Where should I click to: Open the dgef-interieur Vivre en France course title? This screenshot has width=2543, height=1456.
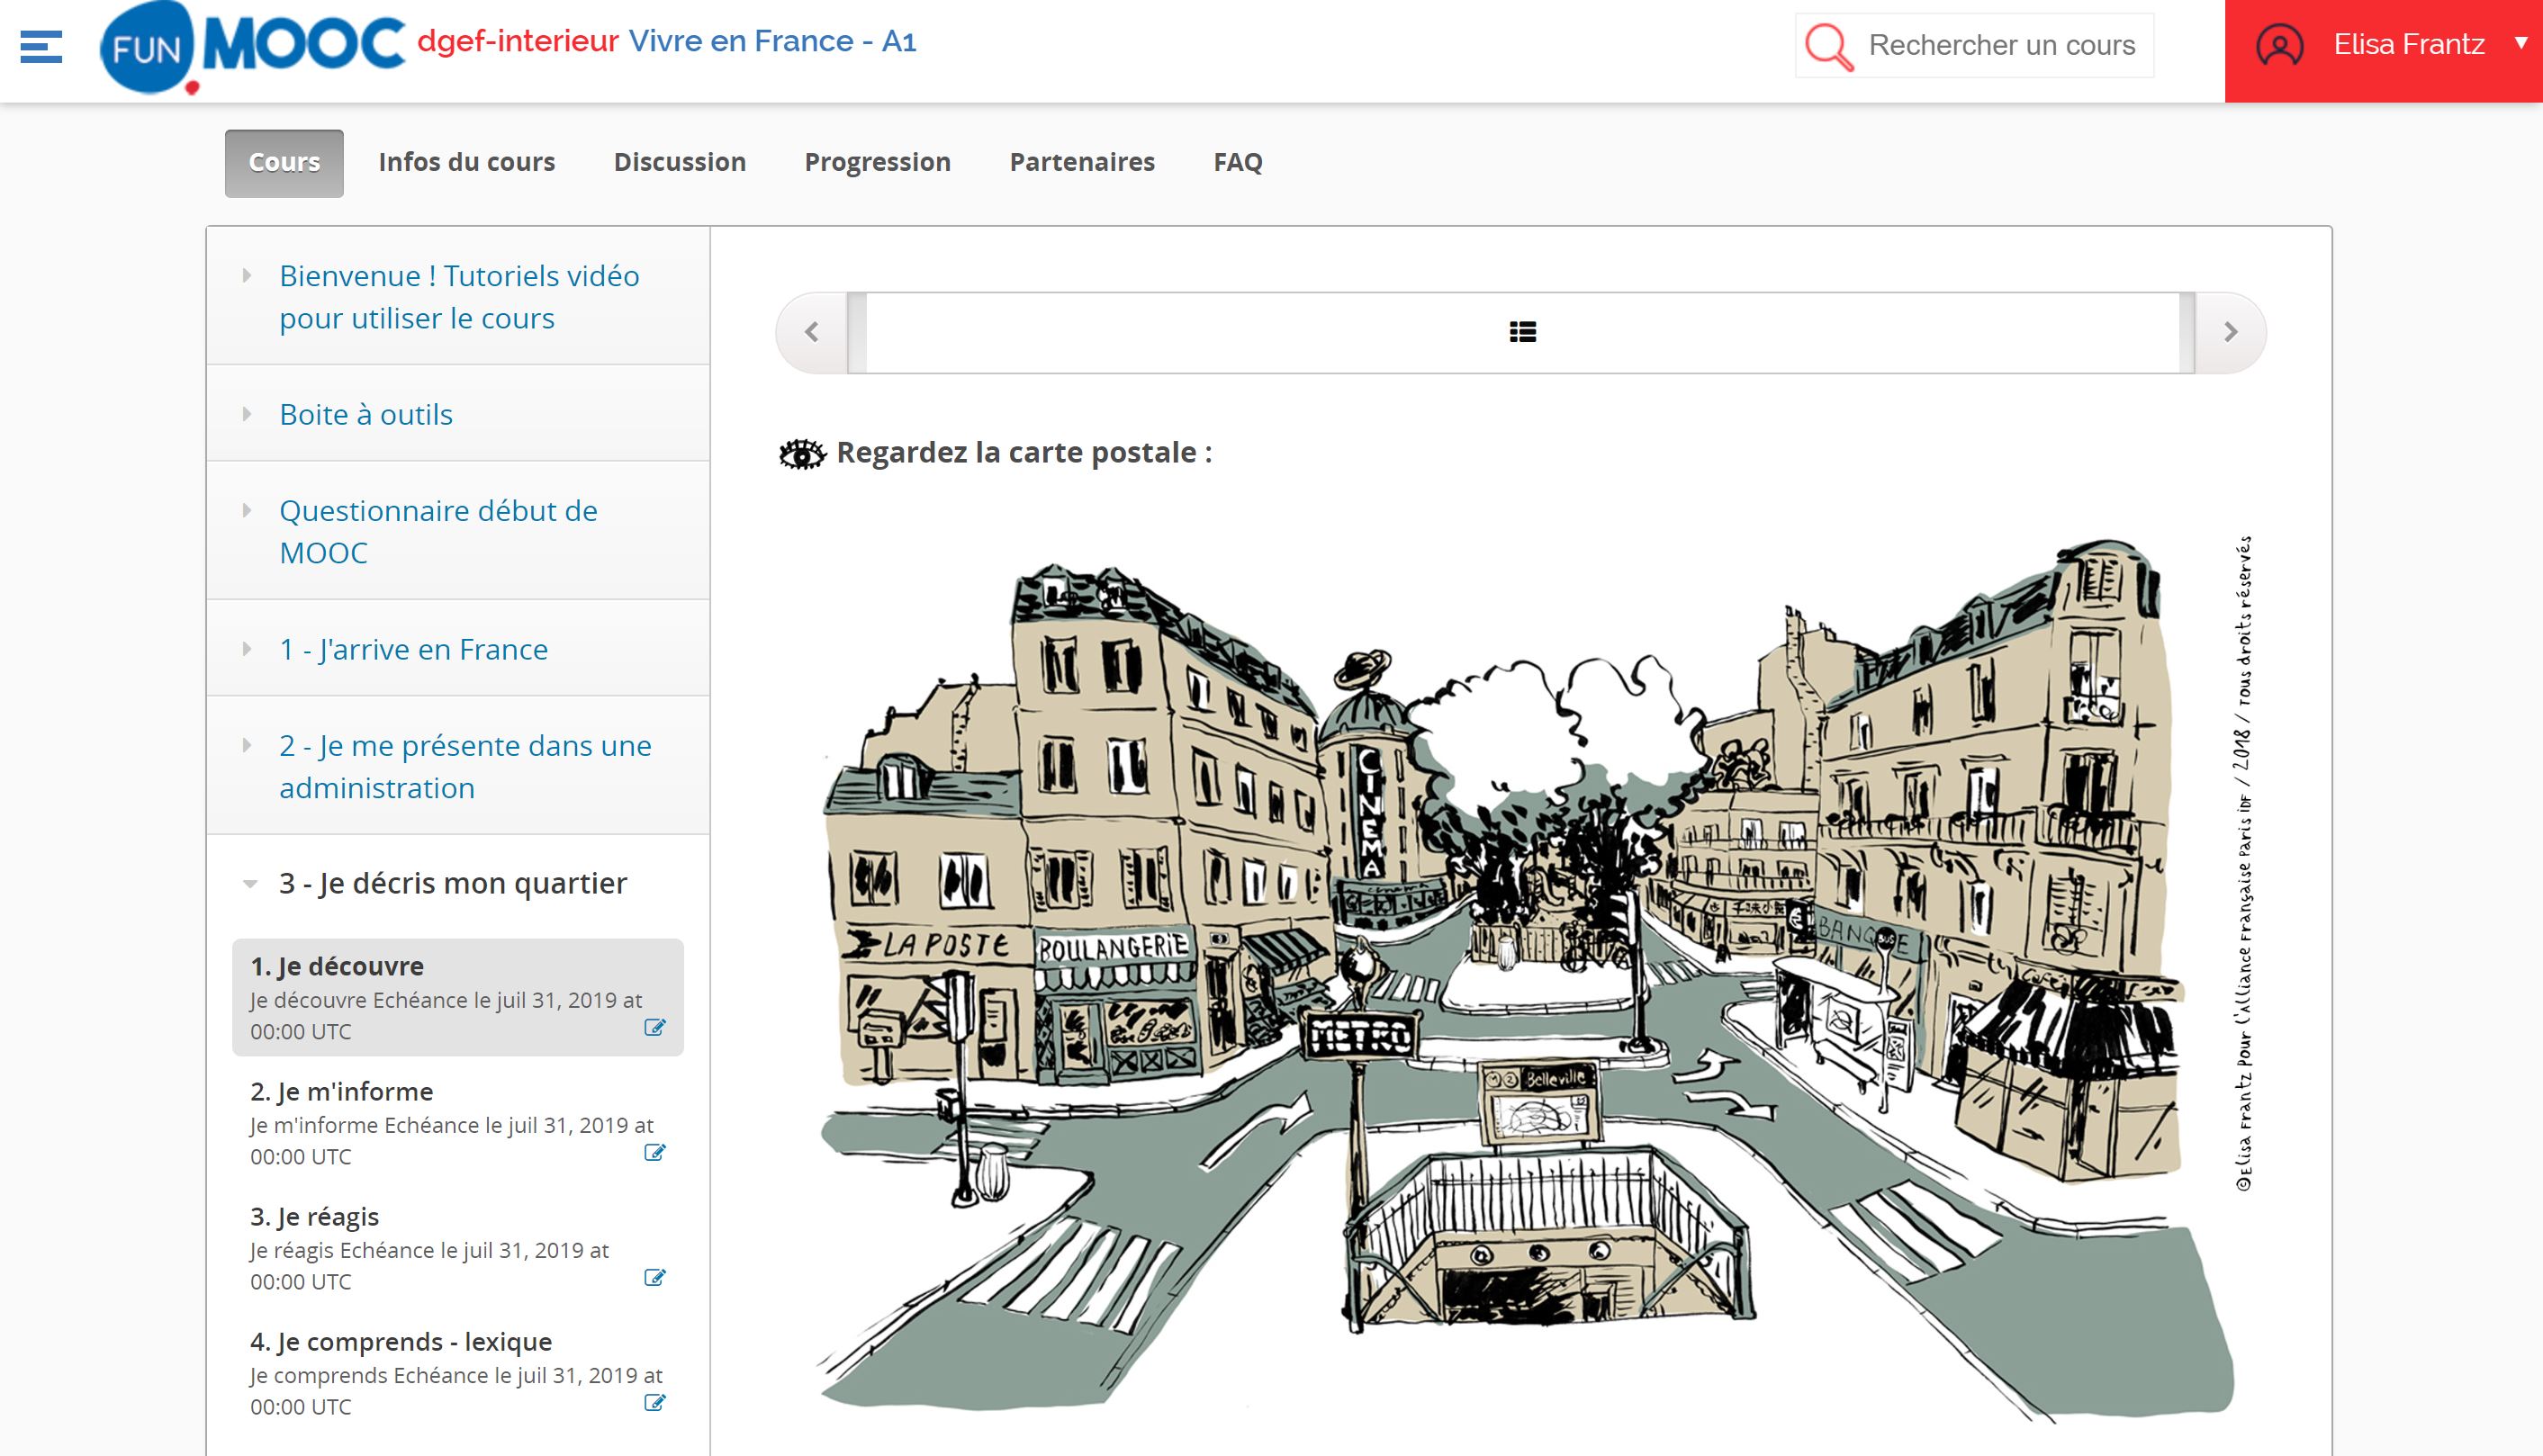[667, 42]
